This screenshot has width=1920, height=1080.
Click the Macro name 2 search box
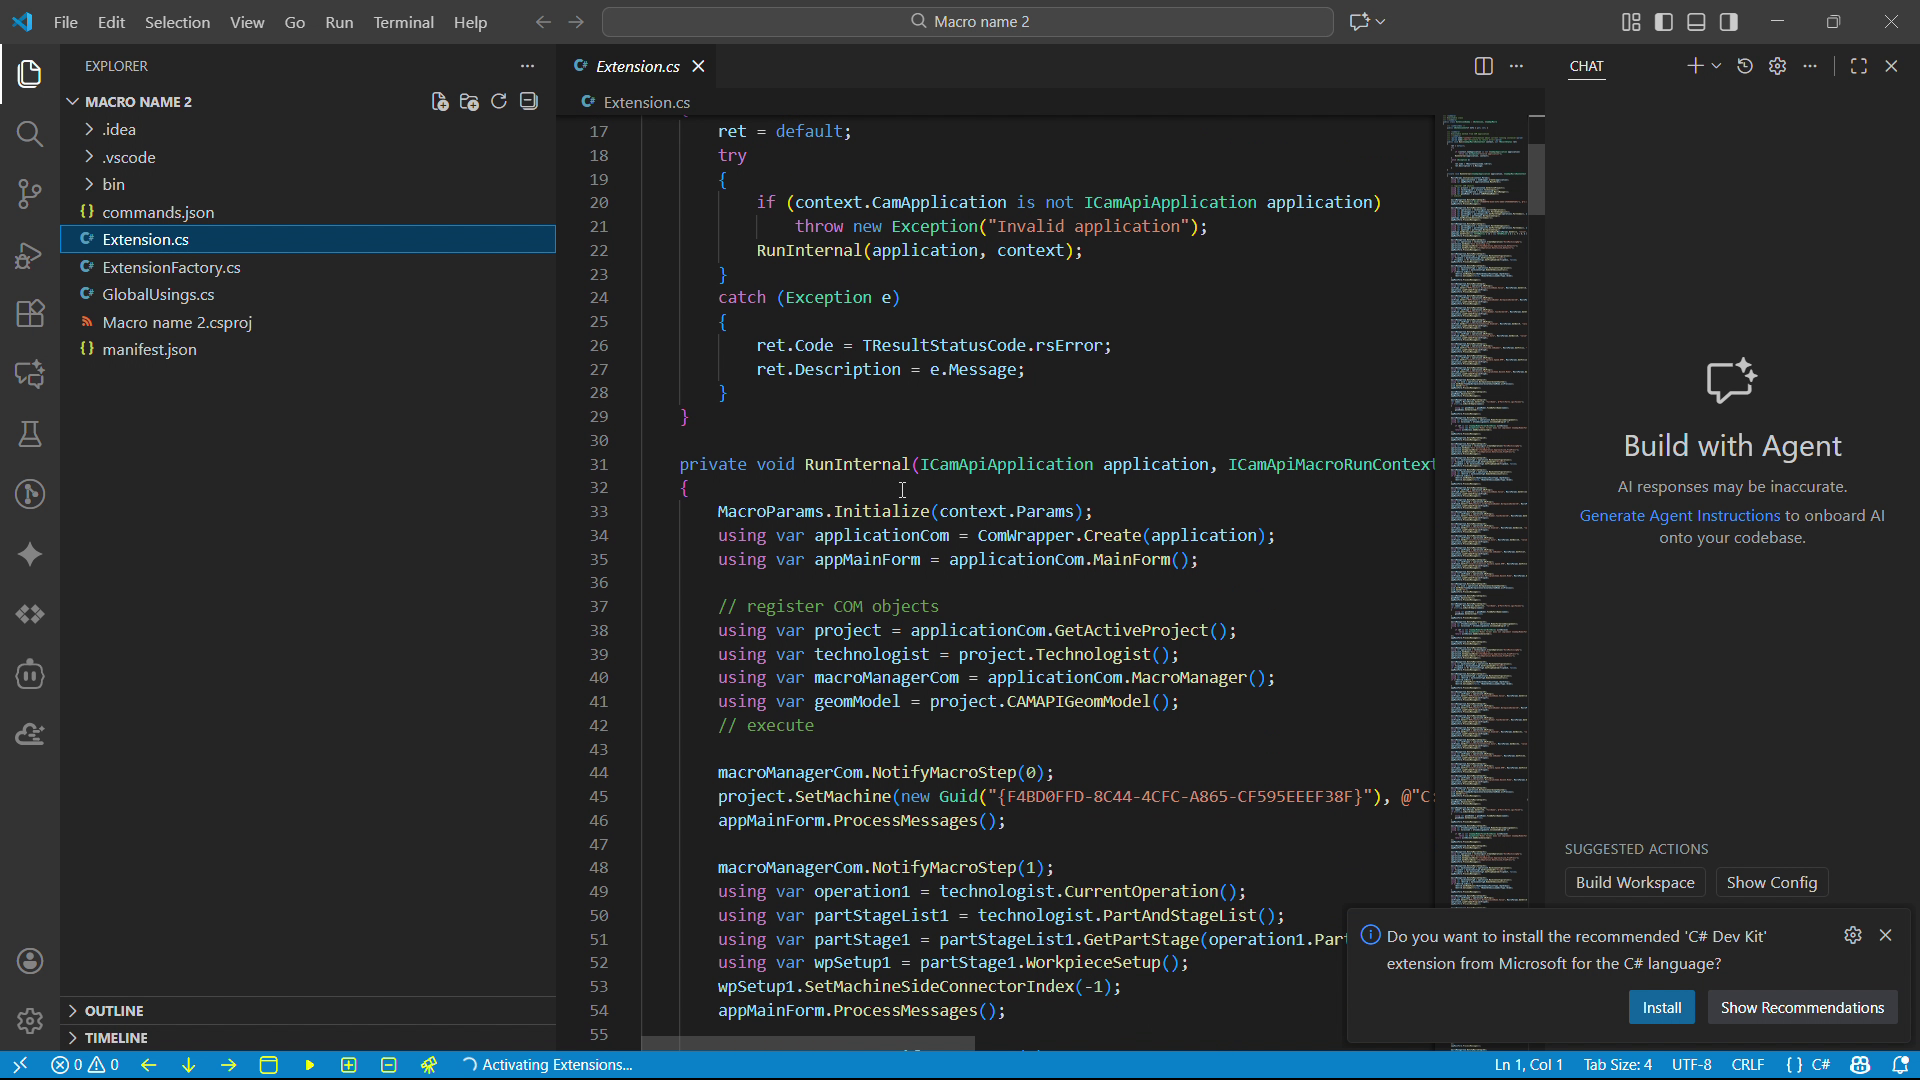(968, 22)
